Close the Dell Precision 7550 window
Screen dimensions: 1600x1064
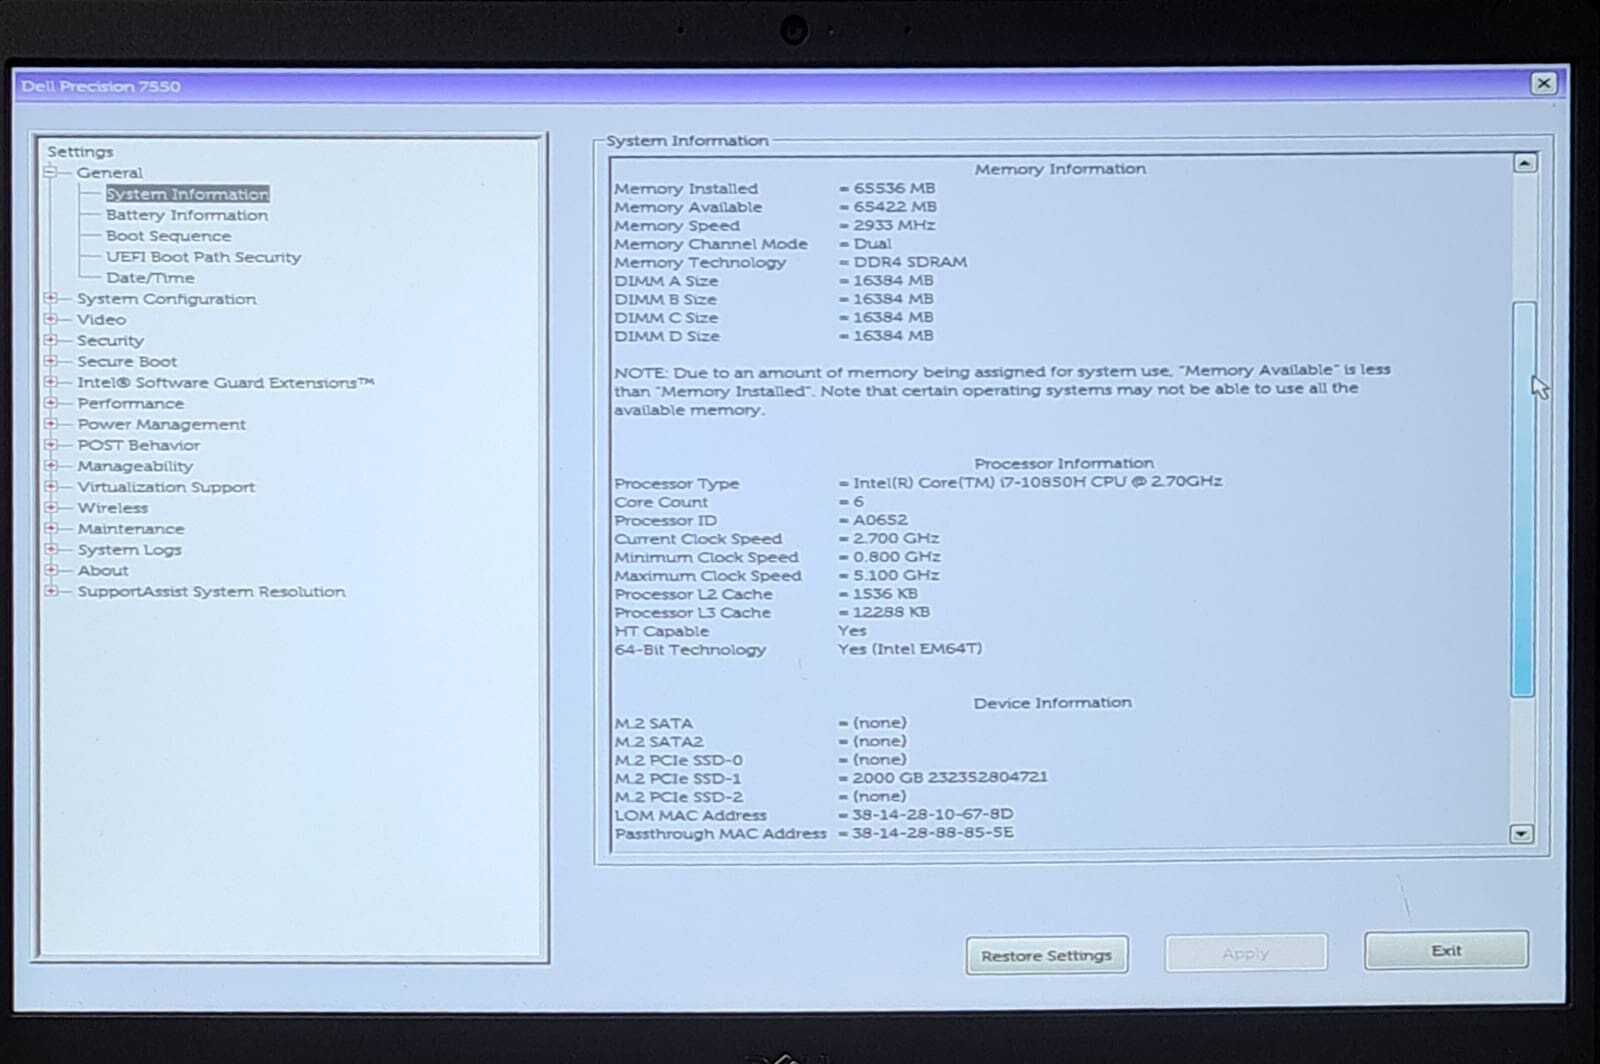1544,84
